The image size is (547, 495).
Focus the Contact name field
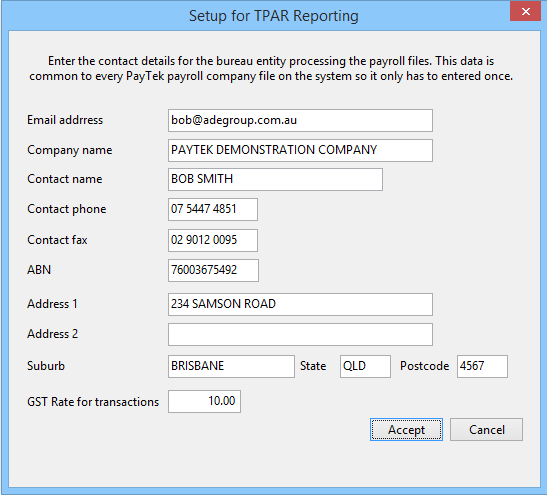click(x=275, y=180)
